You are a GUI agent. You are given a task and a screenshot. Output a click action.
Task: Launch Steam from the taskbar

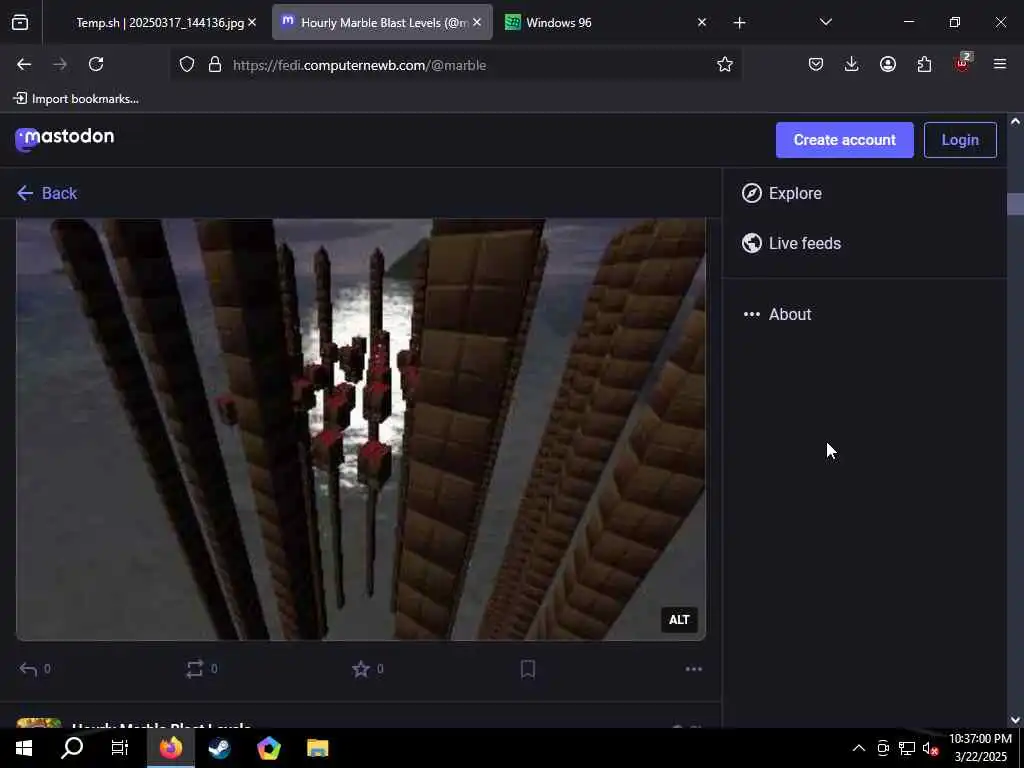219,748
